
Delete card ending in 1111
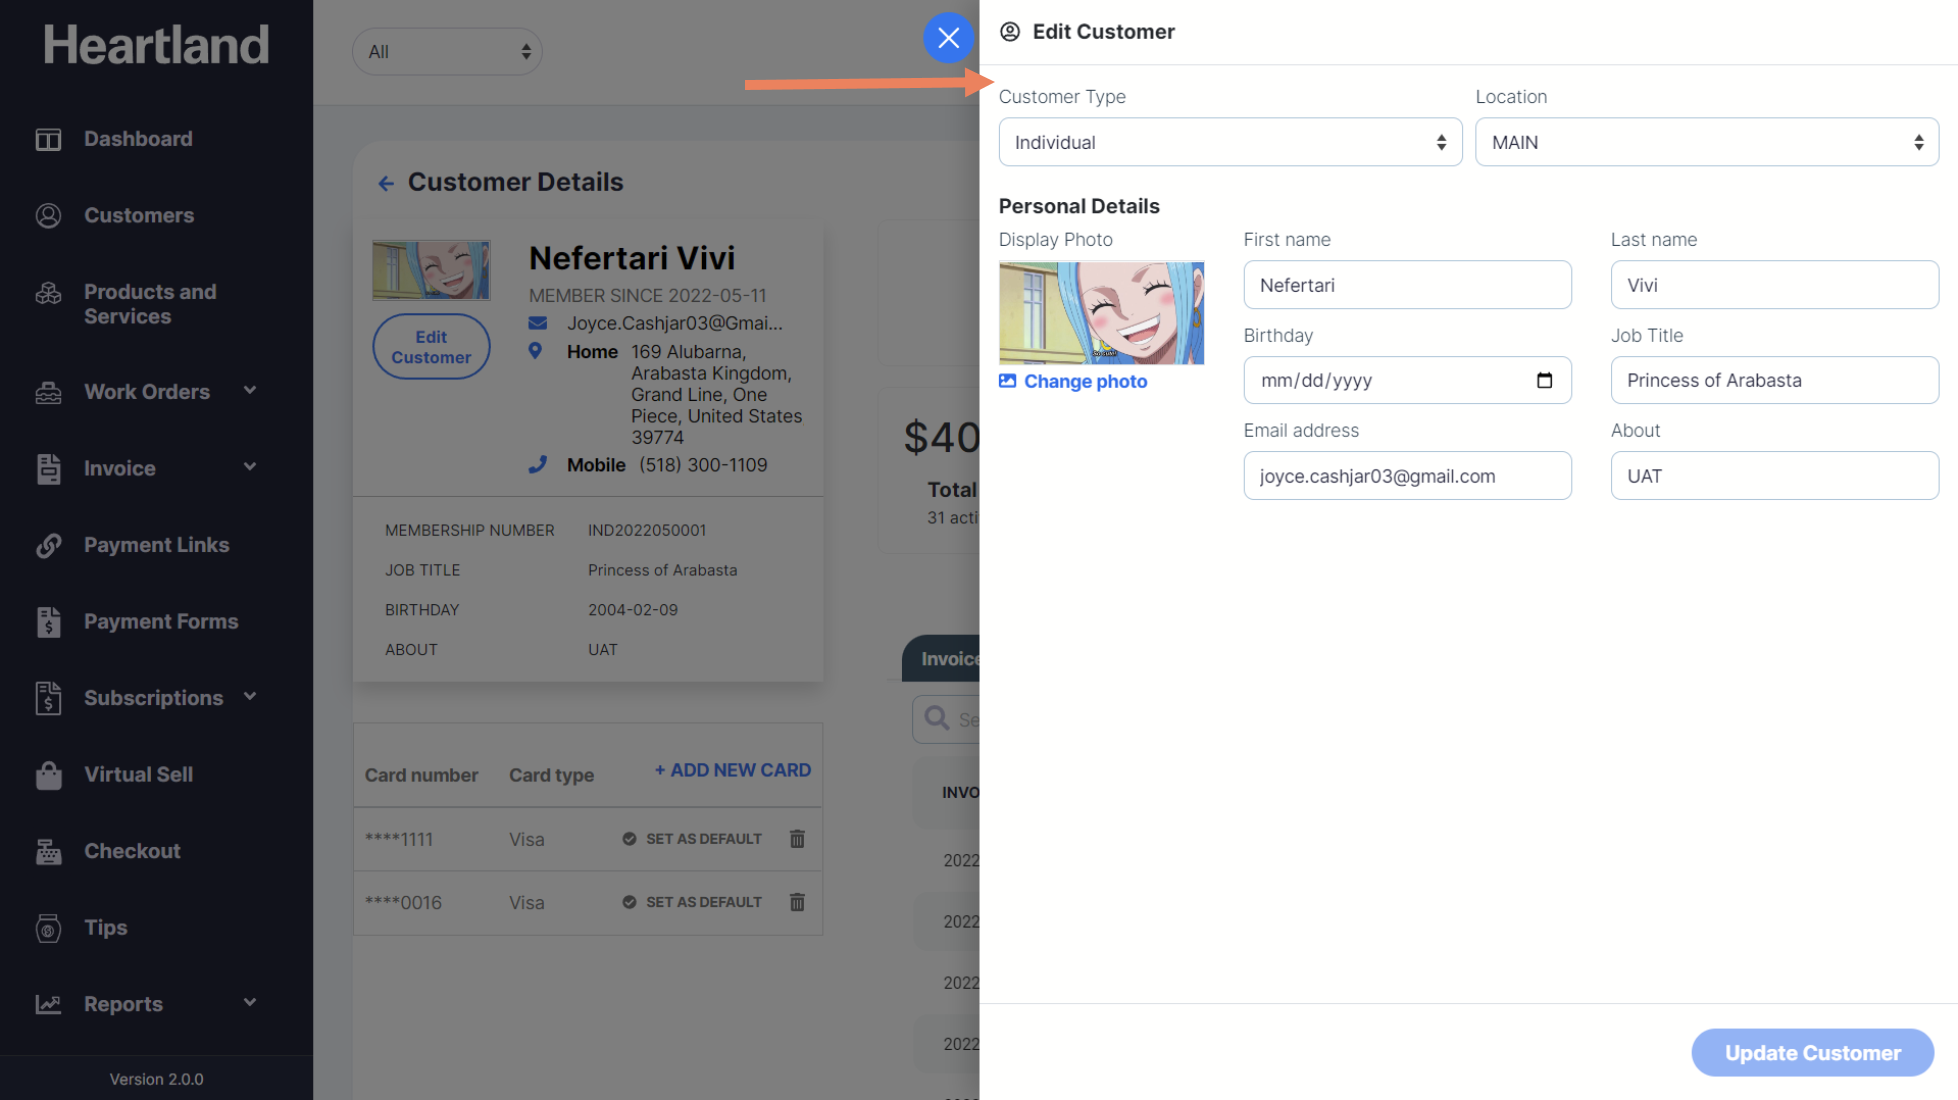tap(797, 839)
